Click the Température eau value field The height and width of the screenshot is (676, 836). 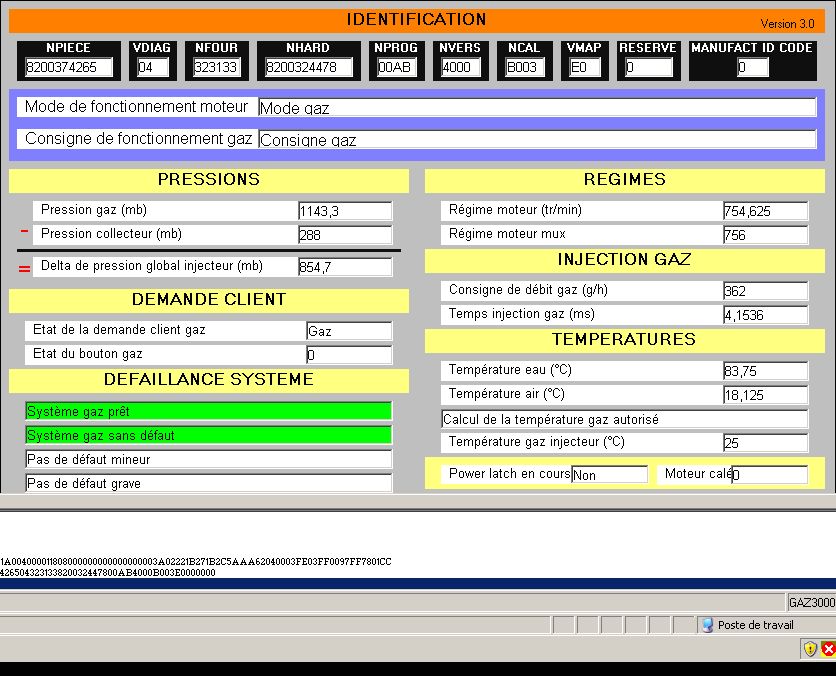pyautogui.click(x=765, y=371)
